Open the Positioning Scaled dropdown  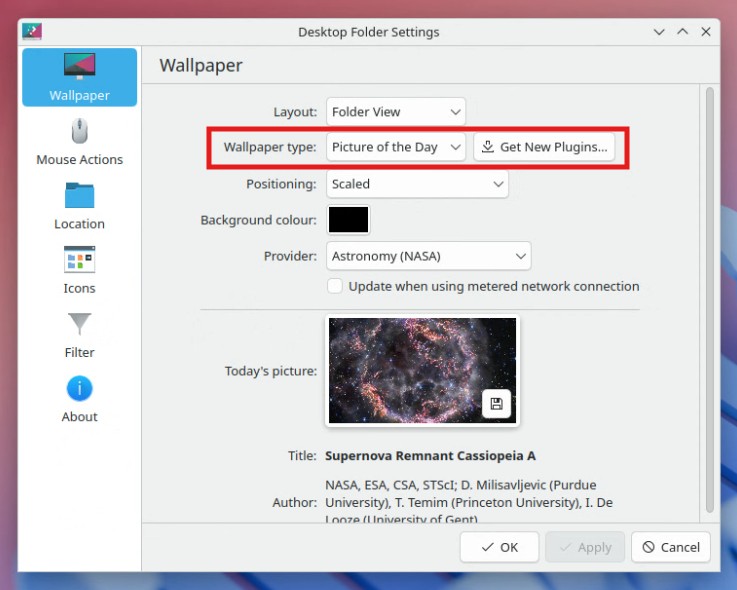click(x=417, y=184)
